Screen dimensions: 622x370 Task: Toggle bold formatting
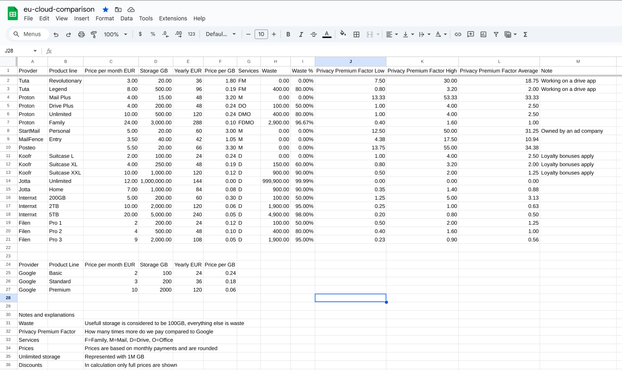[288, 35]
